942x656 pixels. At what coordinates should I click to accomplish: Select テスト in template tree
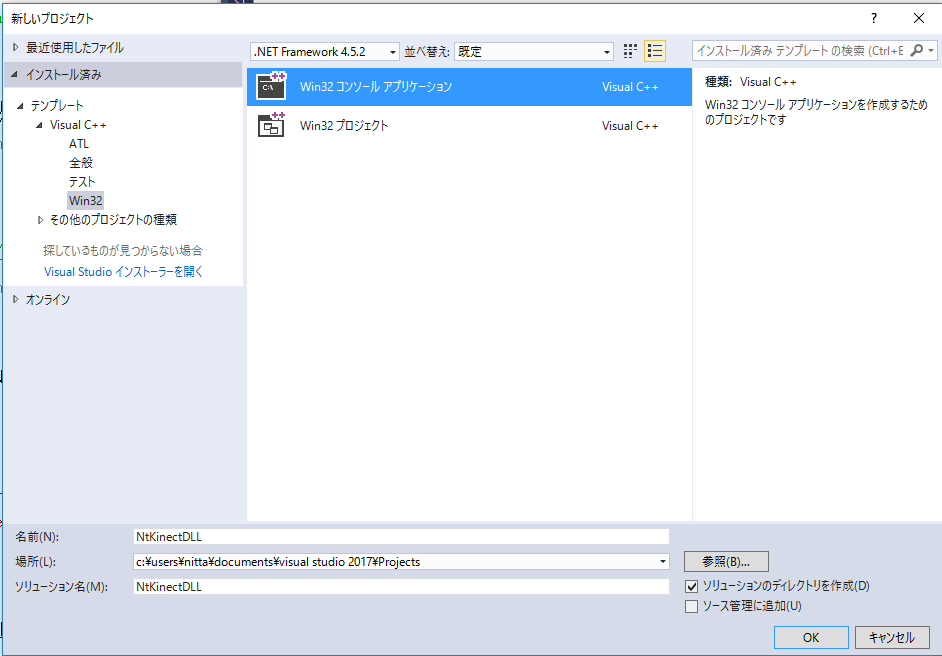point(82,182)
